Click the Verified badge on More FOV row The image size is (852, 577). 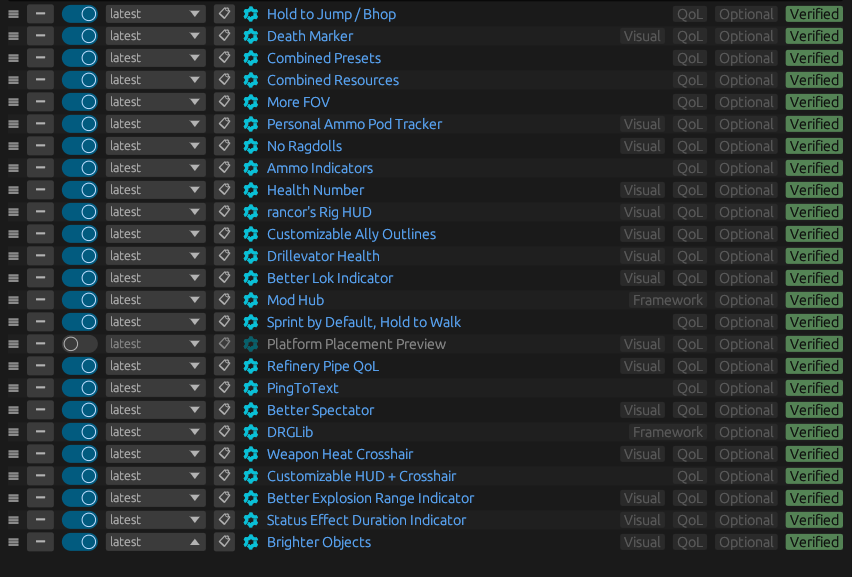[x=814, y=102]
